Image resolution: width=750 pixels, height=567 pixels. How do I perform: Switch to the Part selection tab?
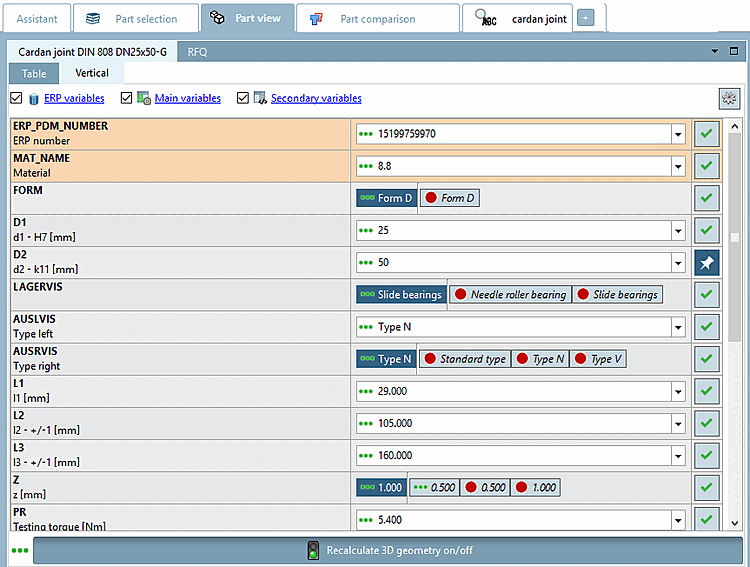pos(135,19)
